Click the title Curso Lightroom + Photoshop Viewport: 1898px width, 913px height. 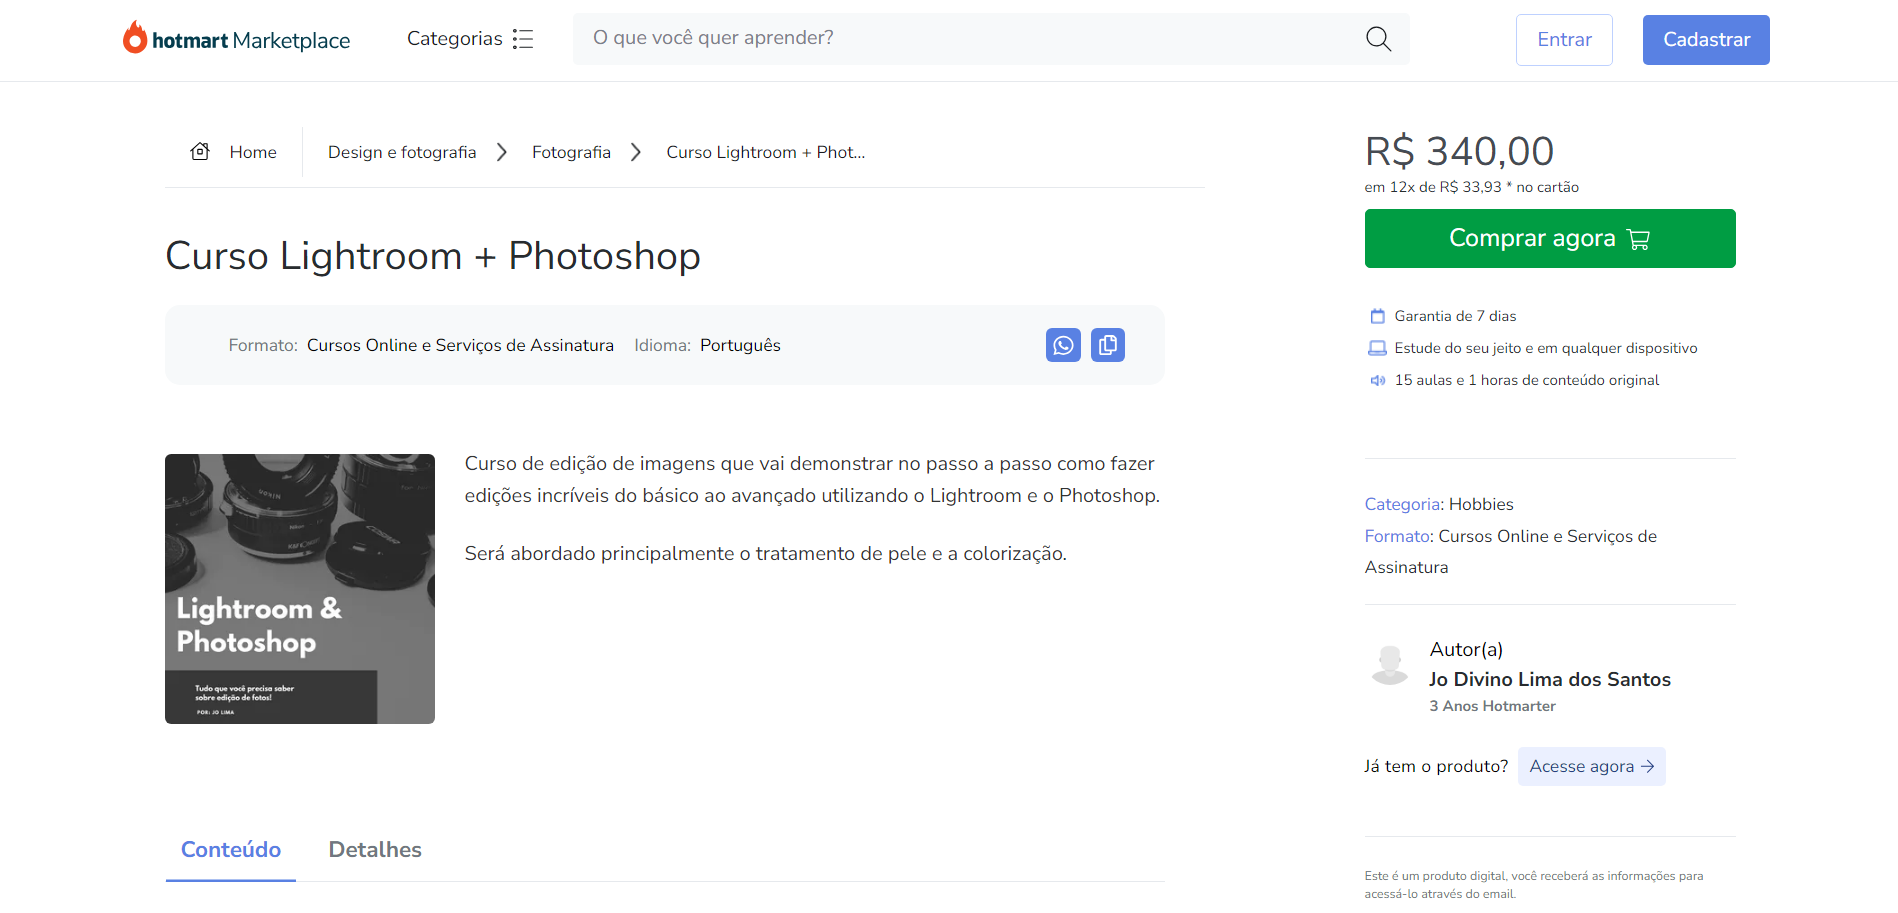(x=433, y=256)
